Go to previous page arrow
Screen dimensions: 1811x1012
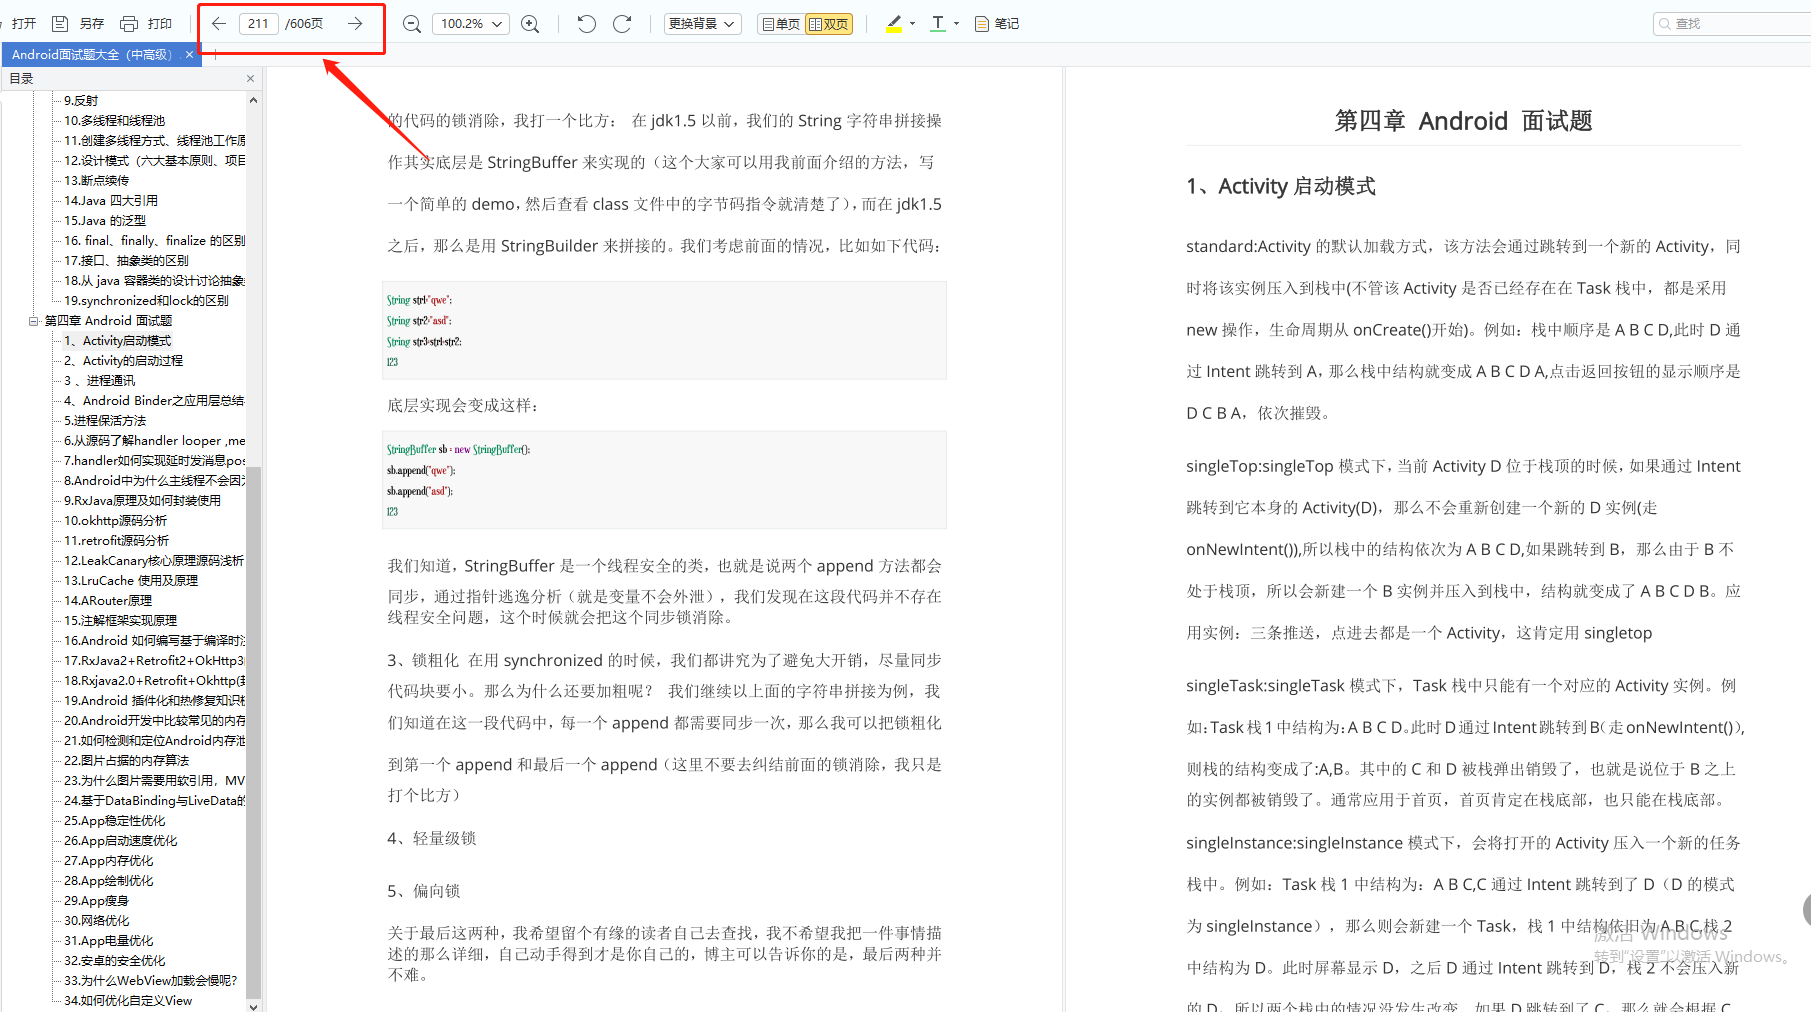[x=219, y=23]
